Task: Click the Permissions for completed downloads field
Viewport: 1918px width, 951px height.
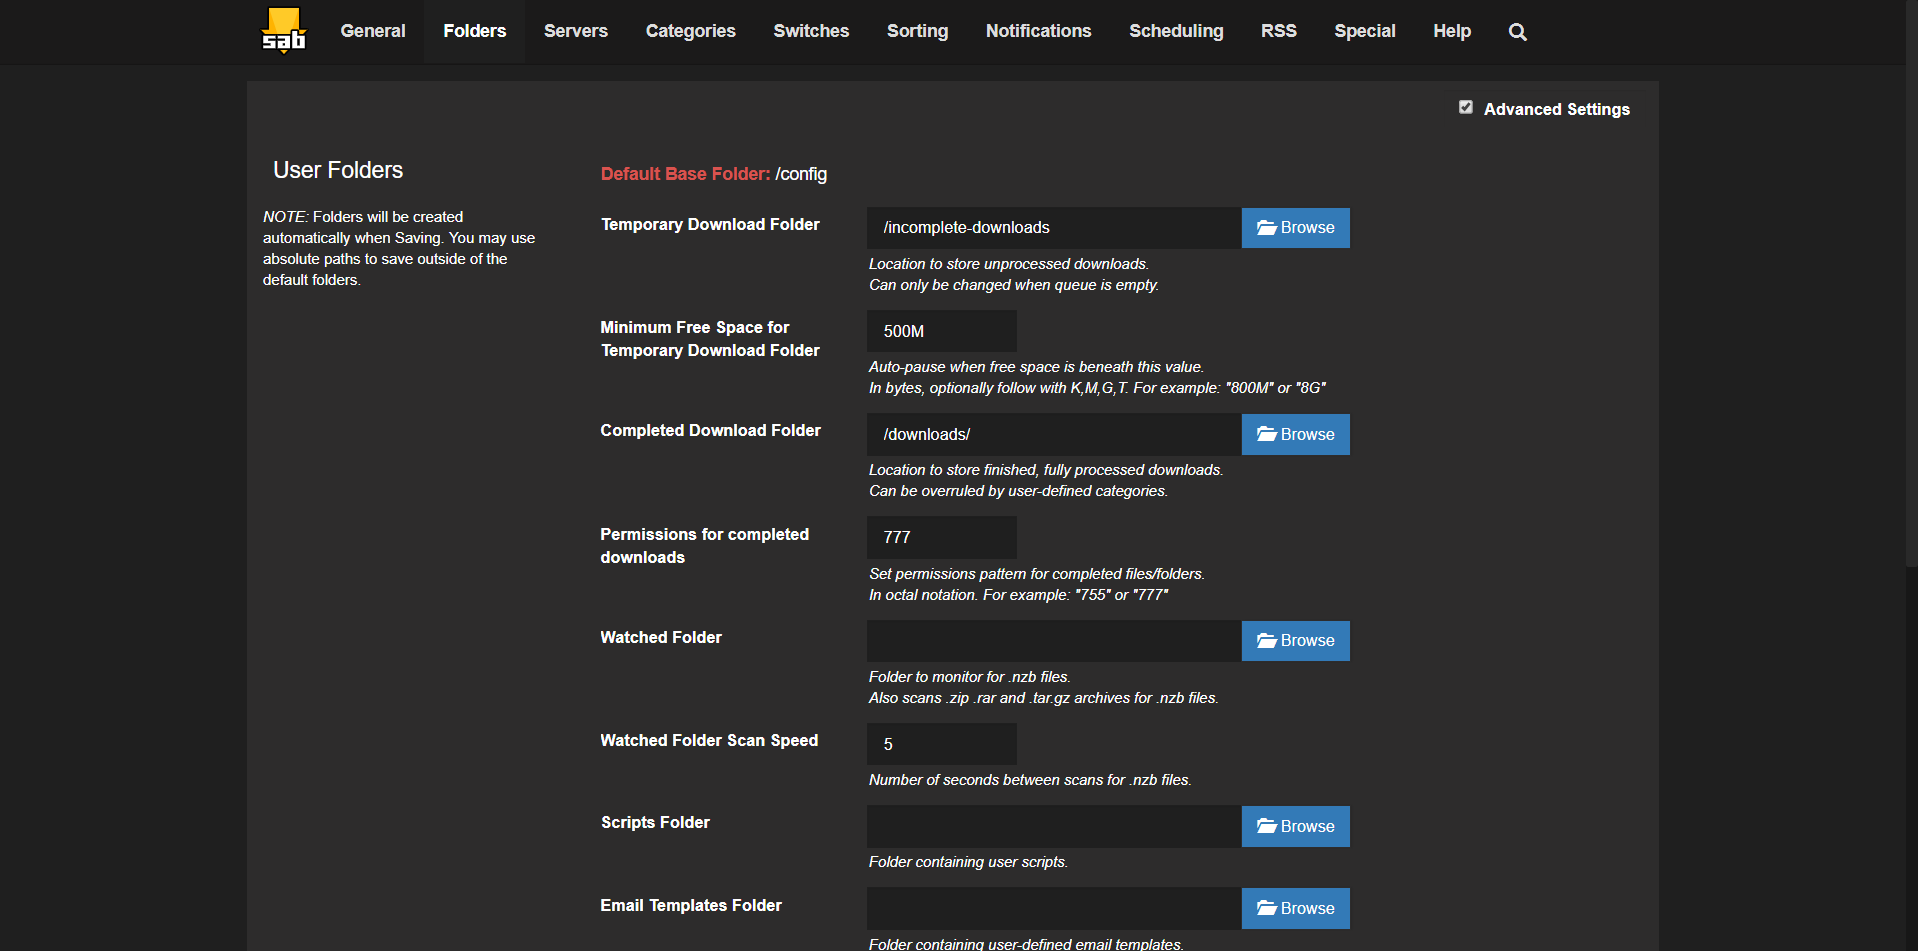Action: [941, 538]
